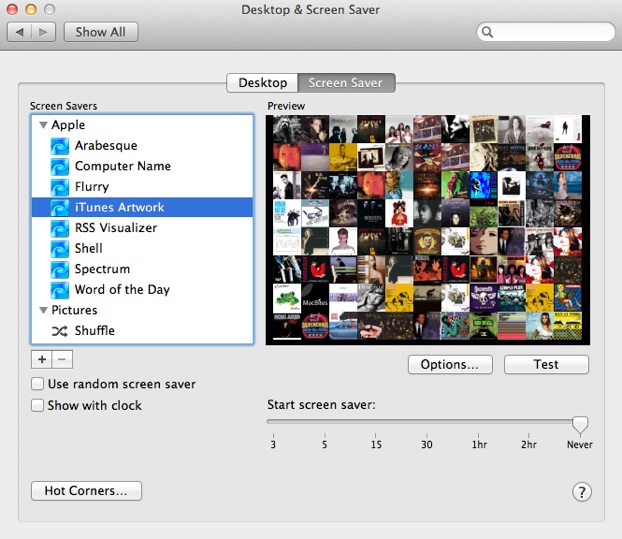622x539 pixels.
Task: Open help with the question mark button
Action: point(581,491)
